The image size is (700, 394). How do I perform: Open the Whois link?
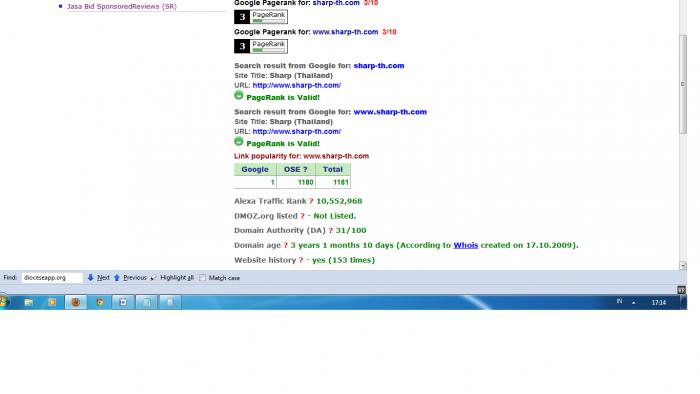pos(466,245)
